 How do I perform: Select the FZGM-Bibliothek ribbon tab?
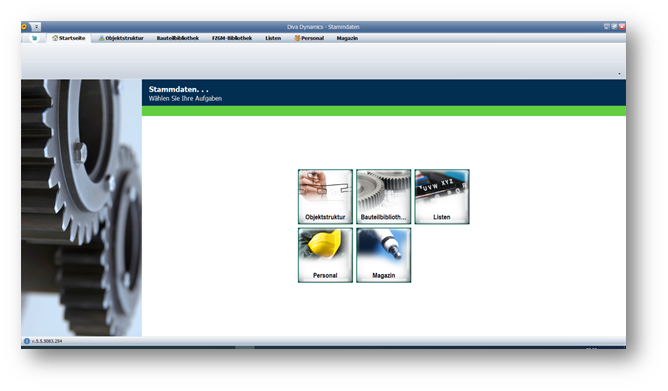[232, 38]
